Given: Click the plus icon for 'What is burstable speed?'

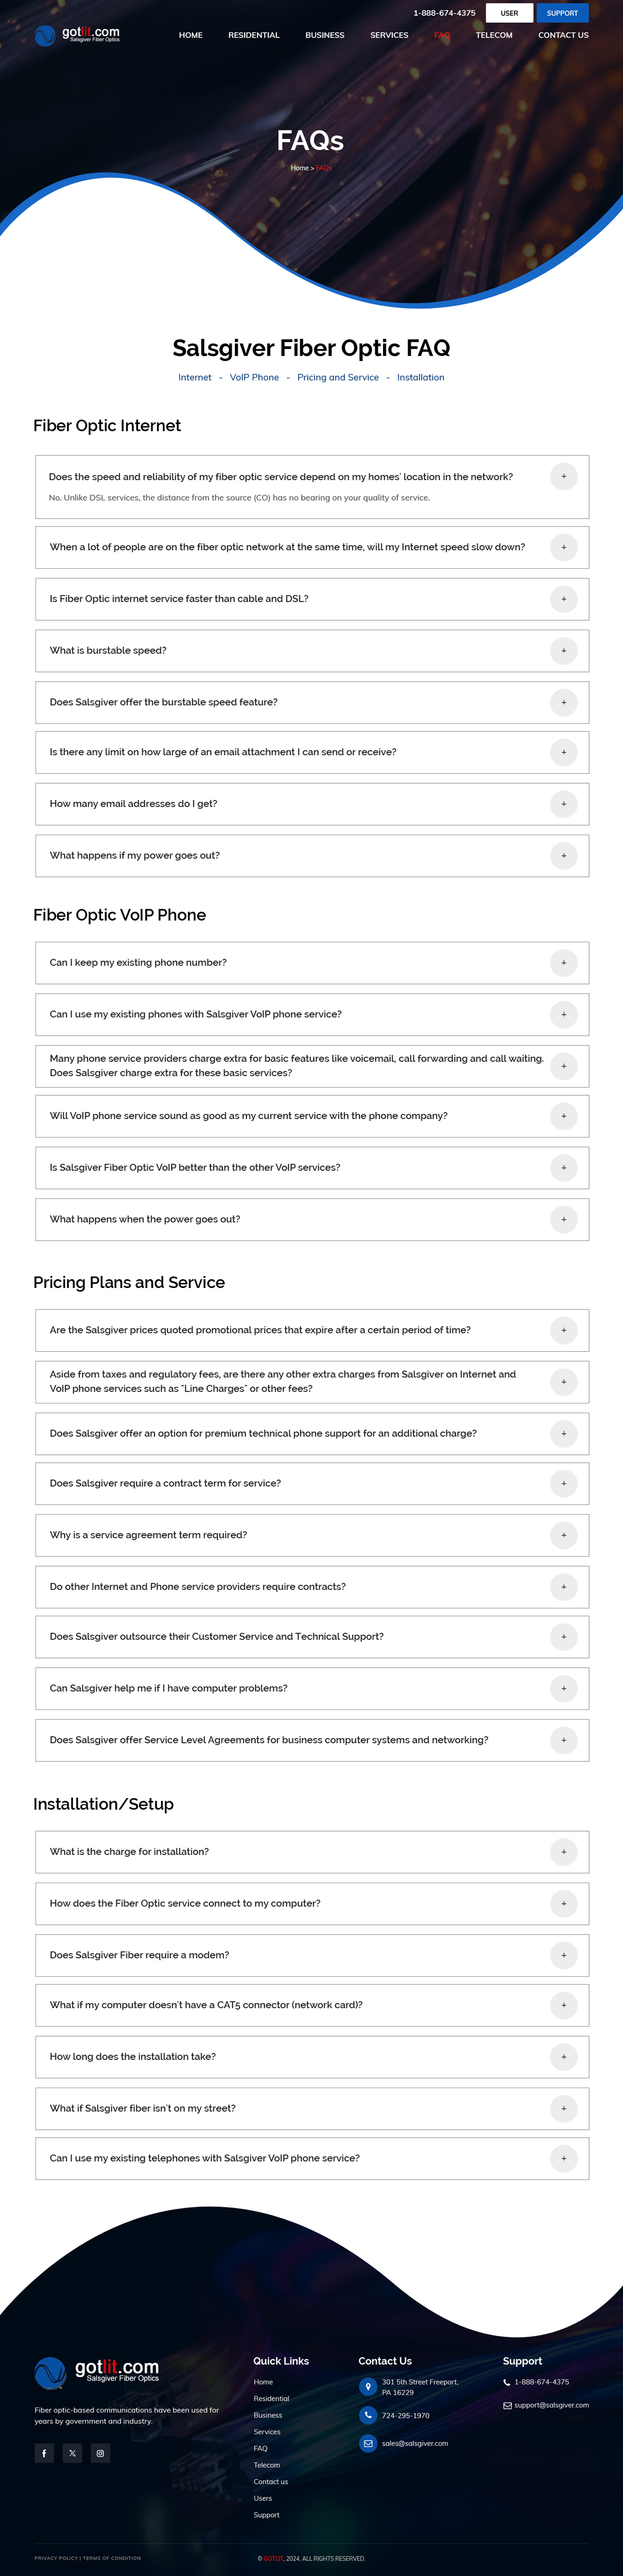Looking at the screenshot, I should pos(563,651).
